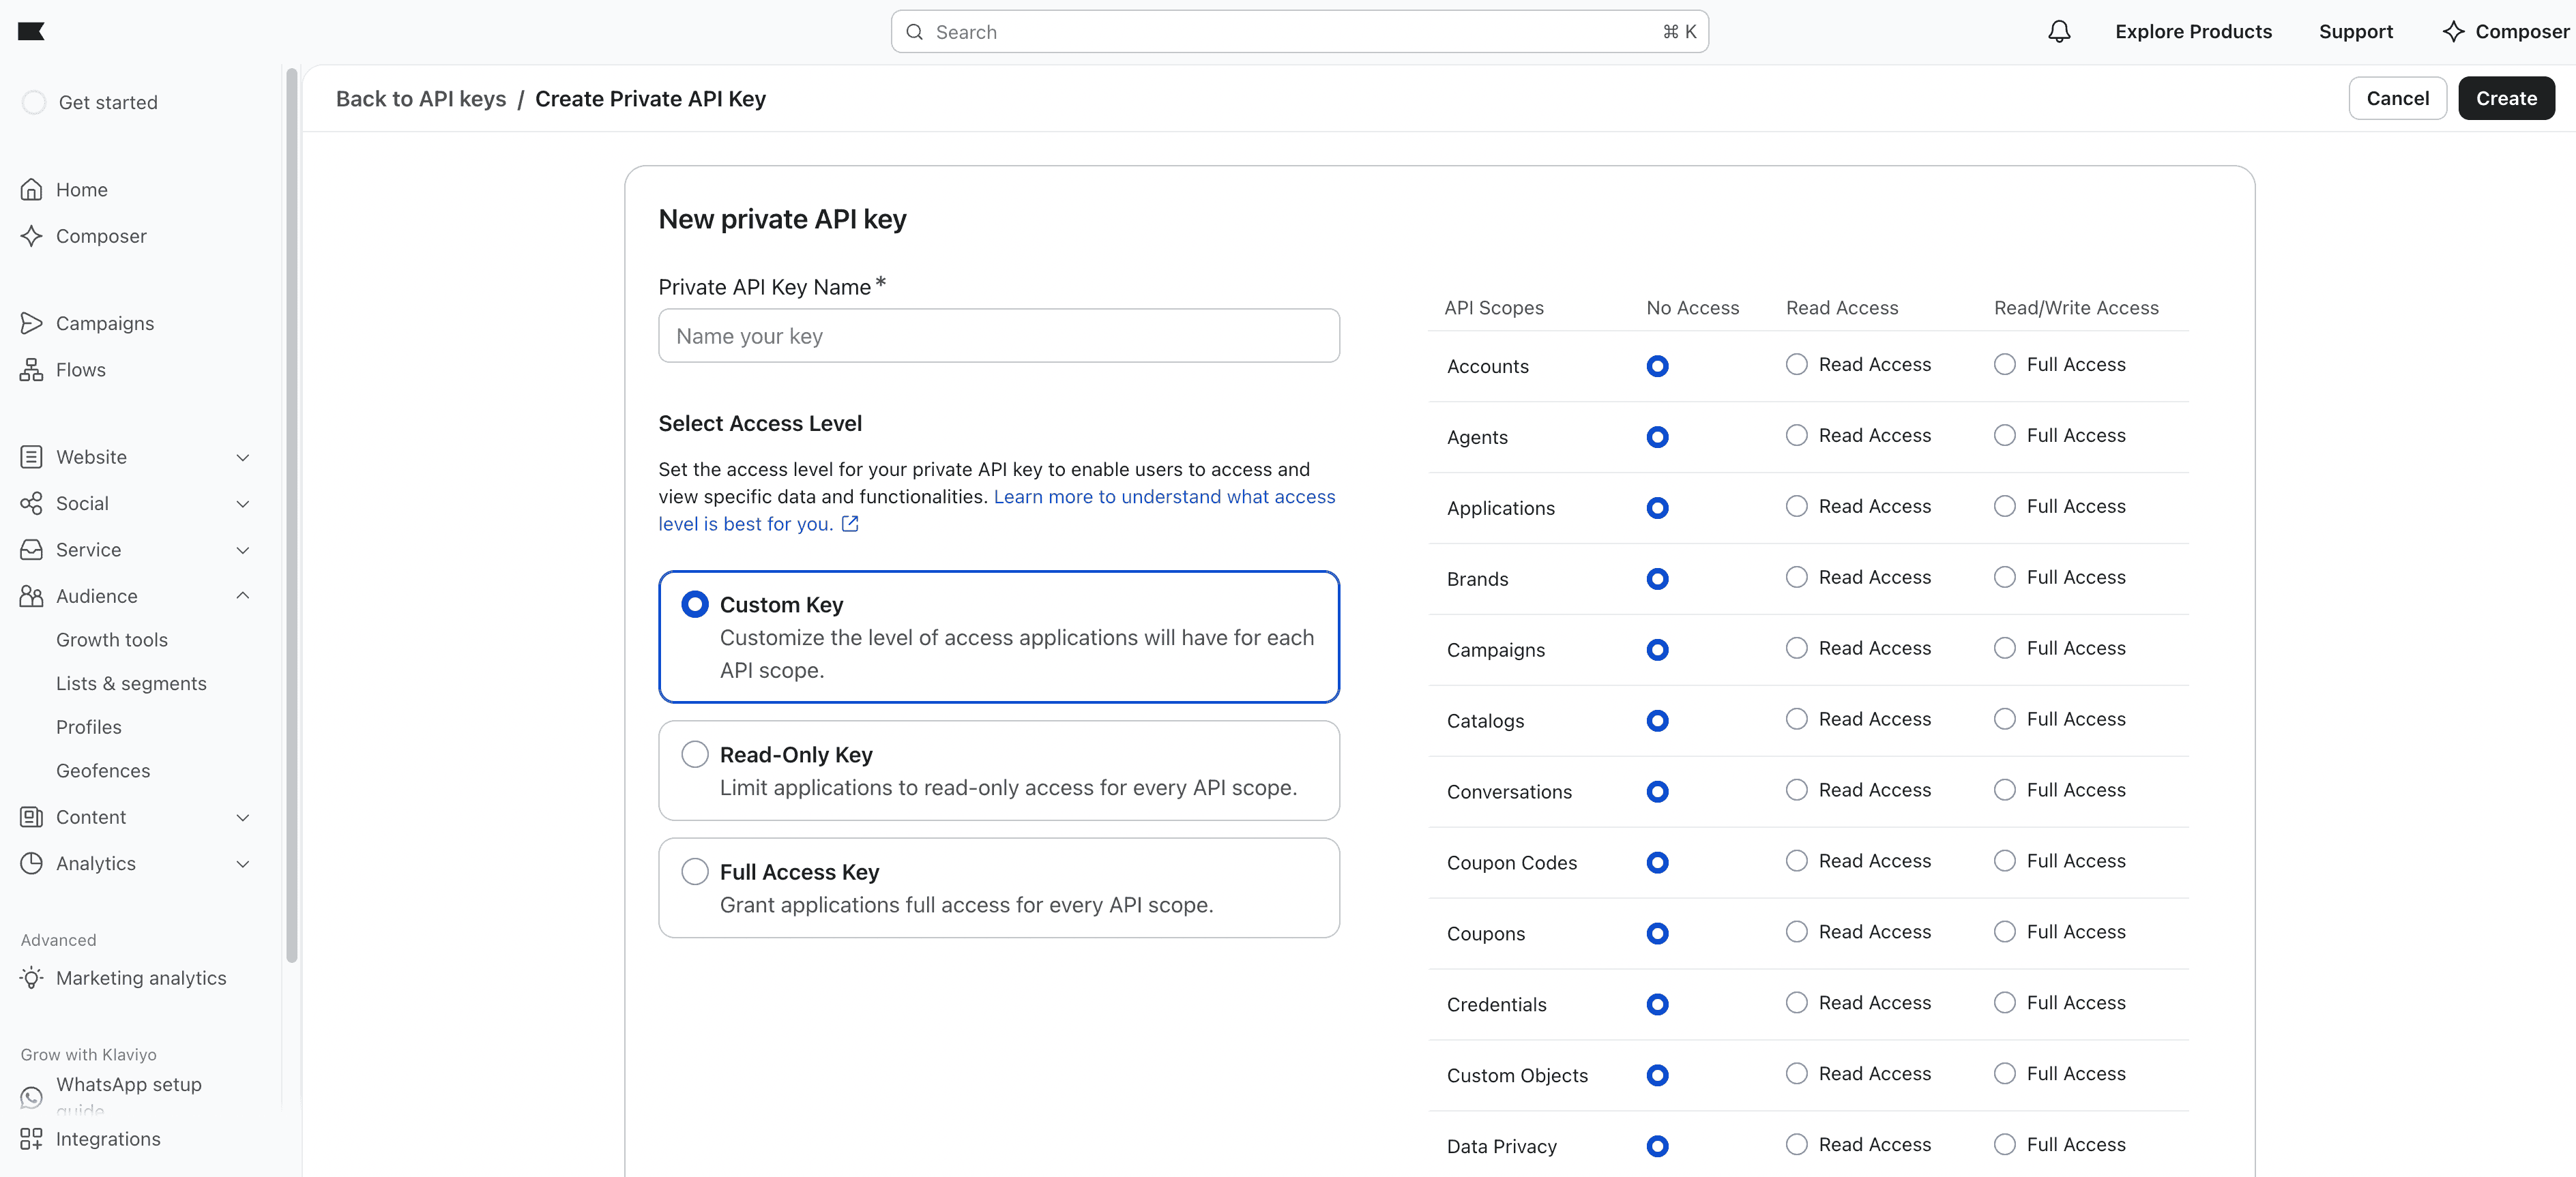Click the WhatsApp setup icon
Viewport: 2576px width, 1177px height.
32,1097
